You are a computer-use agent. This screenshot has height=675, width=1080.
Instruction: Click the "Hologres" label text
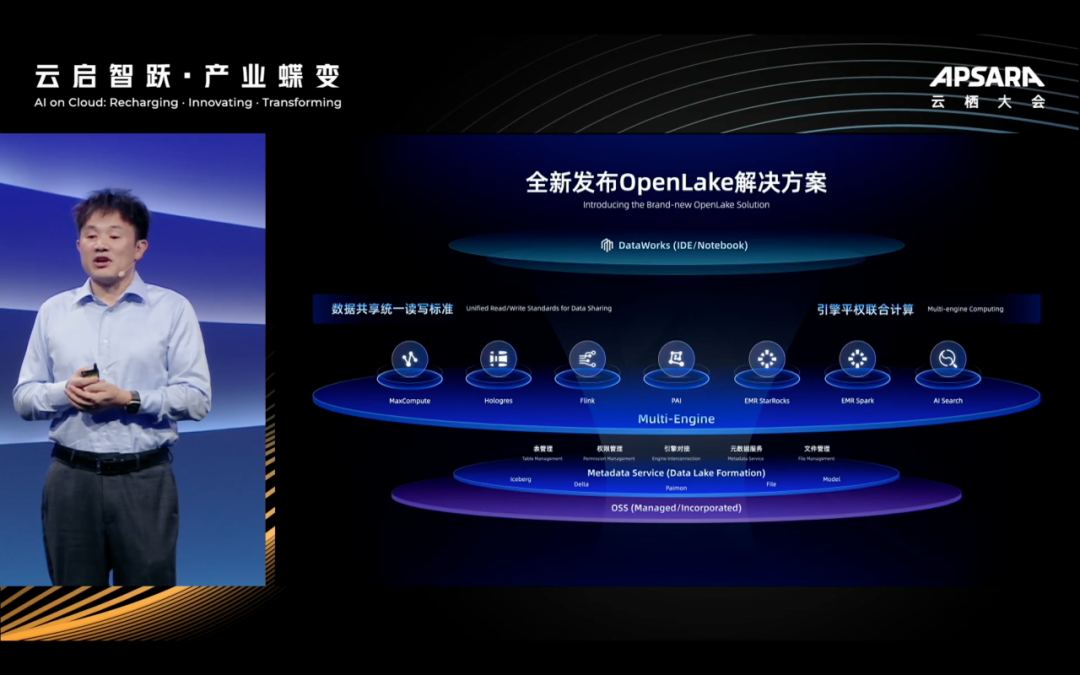[498, 401]
